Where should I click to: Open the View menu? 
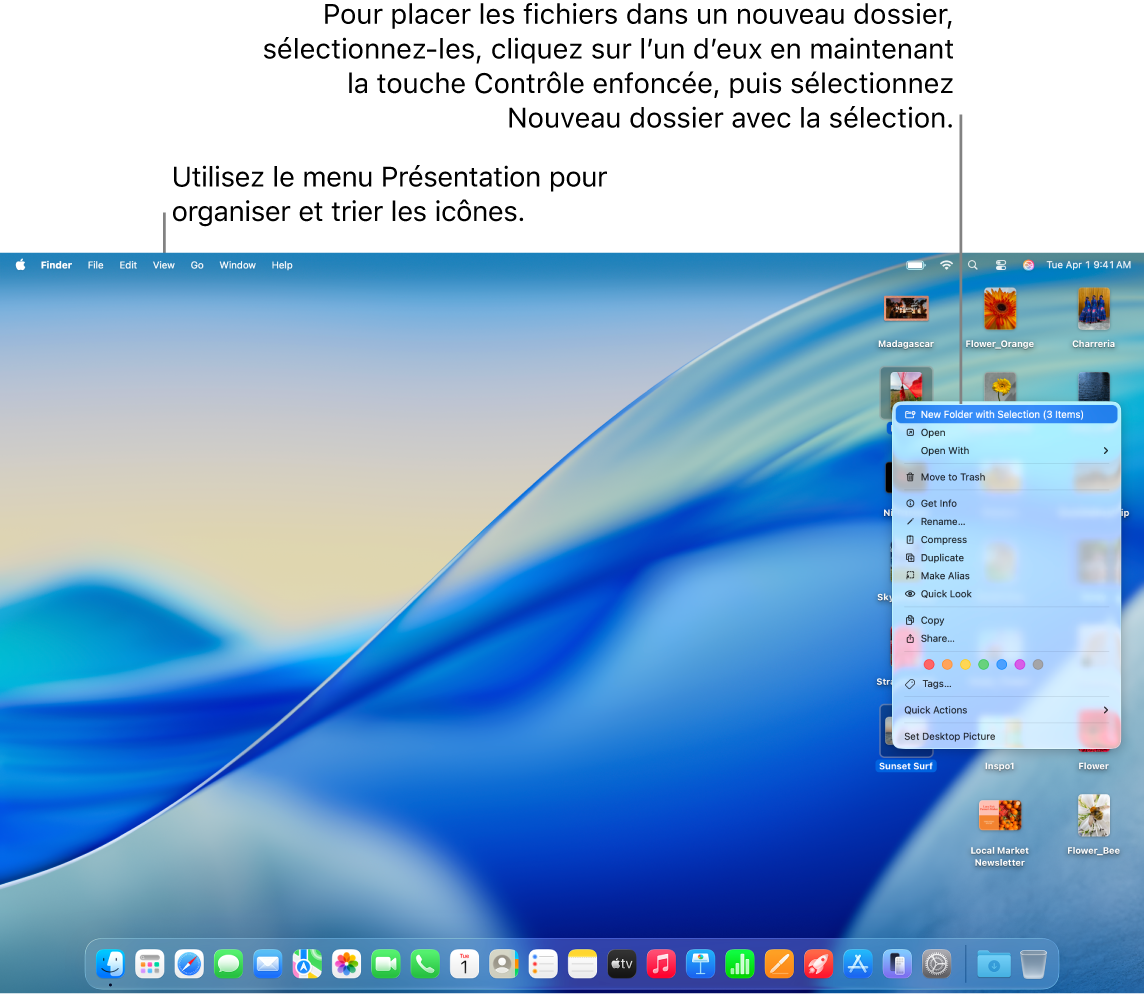164,265
